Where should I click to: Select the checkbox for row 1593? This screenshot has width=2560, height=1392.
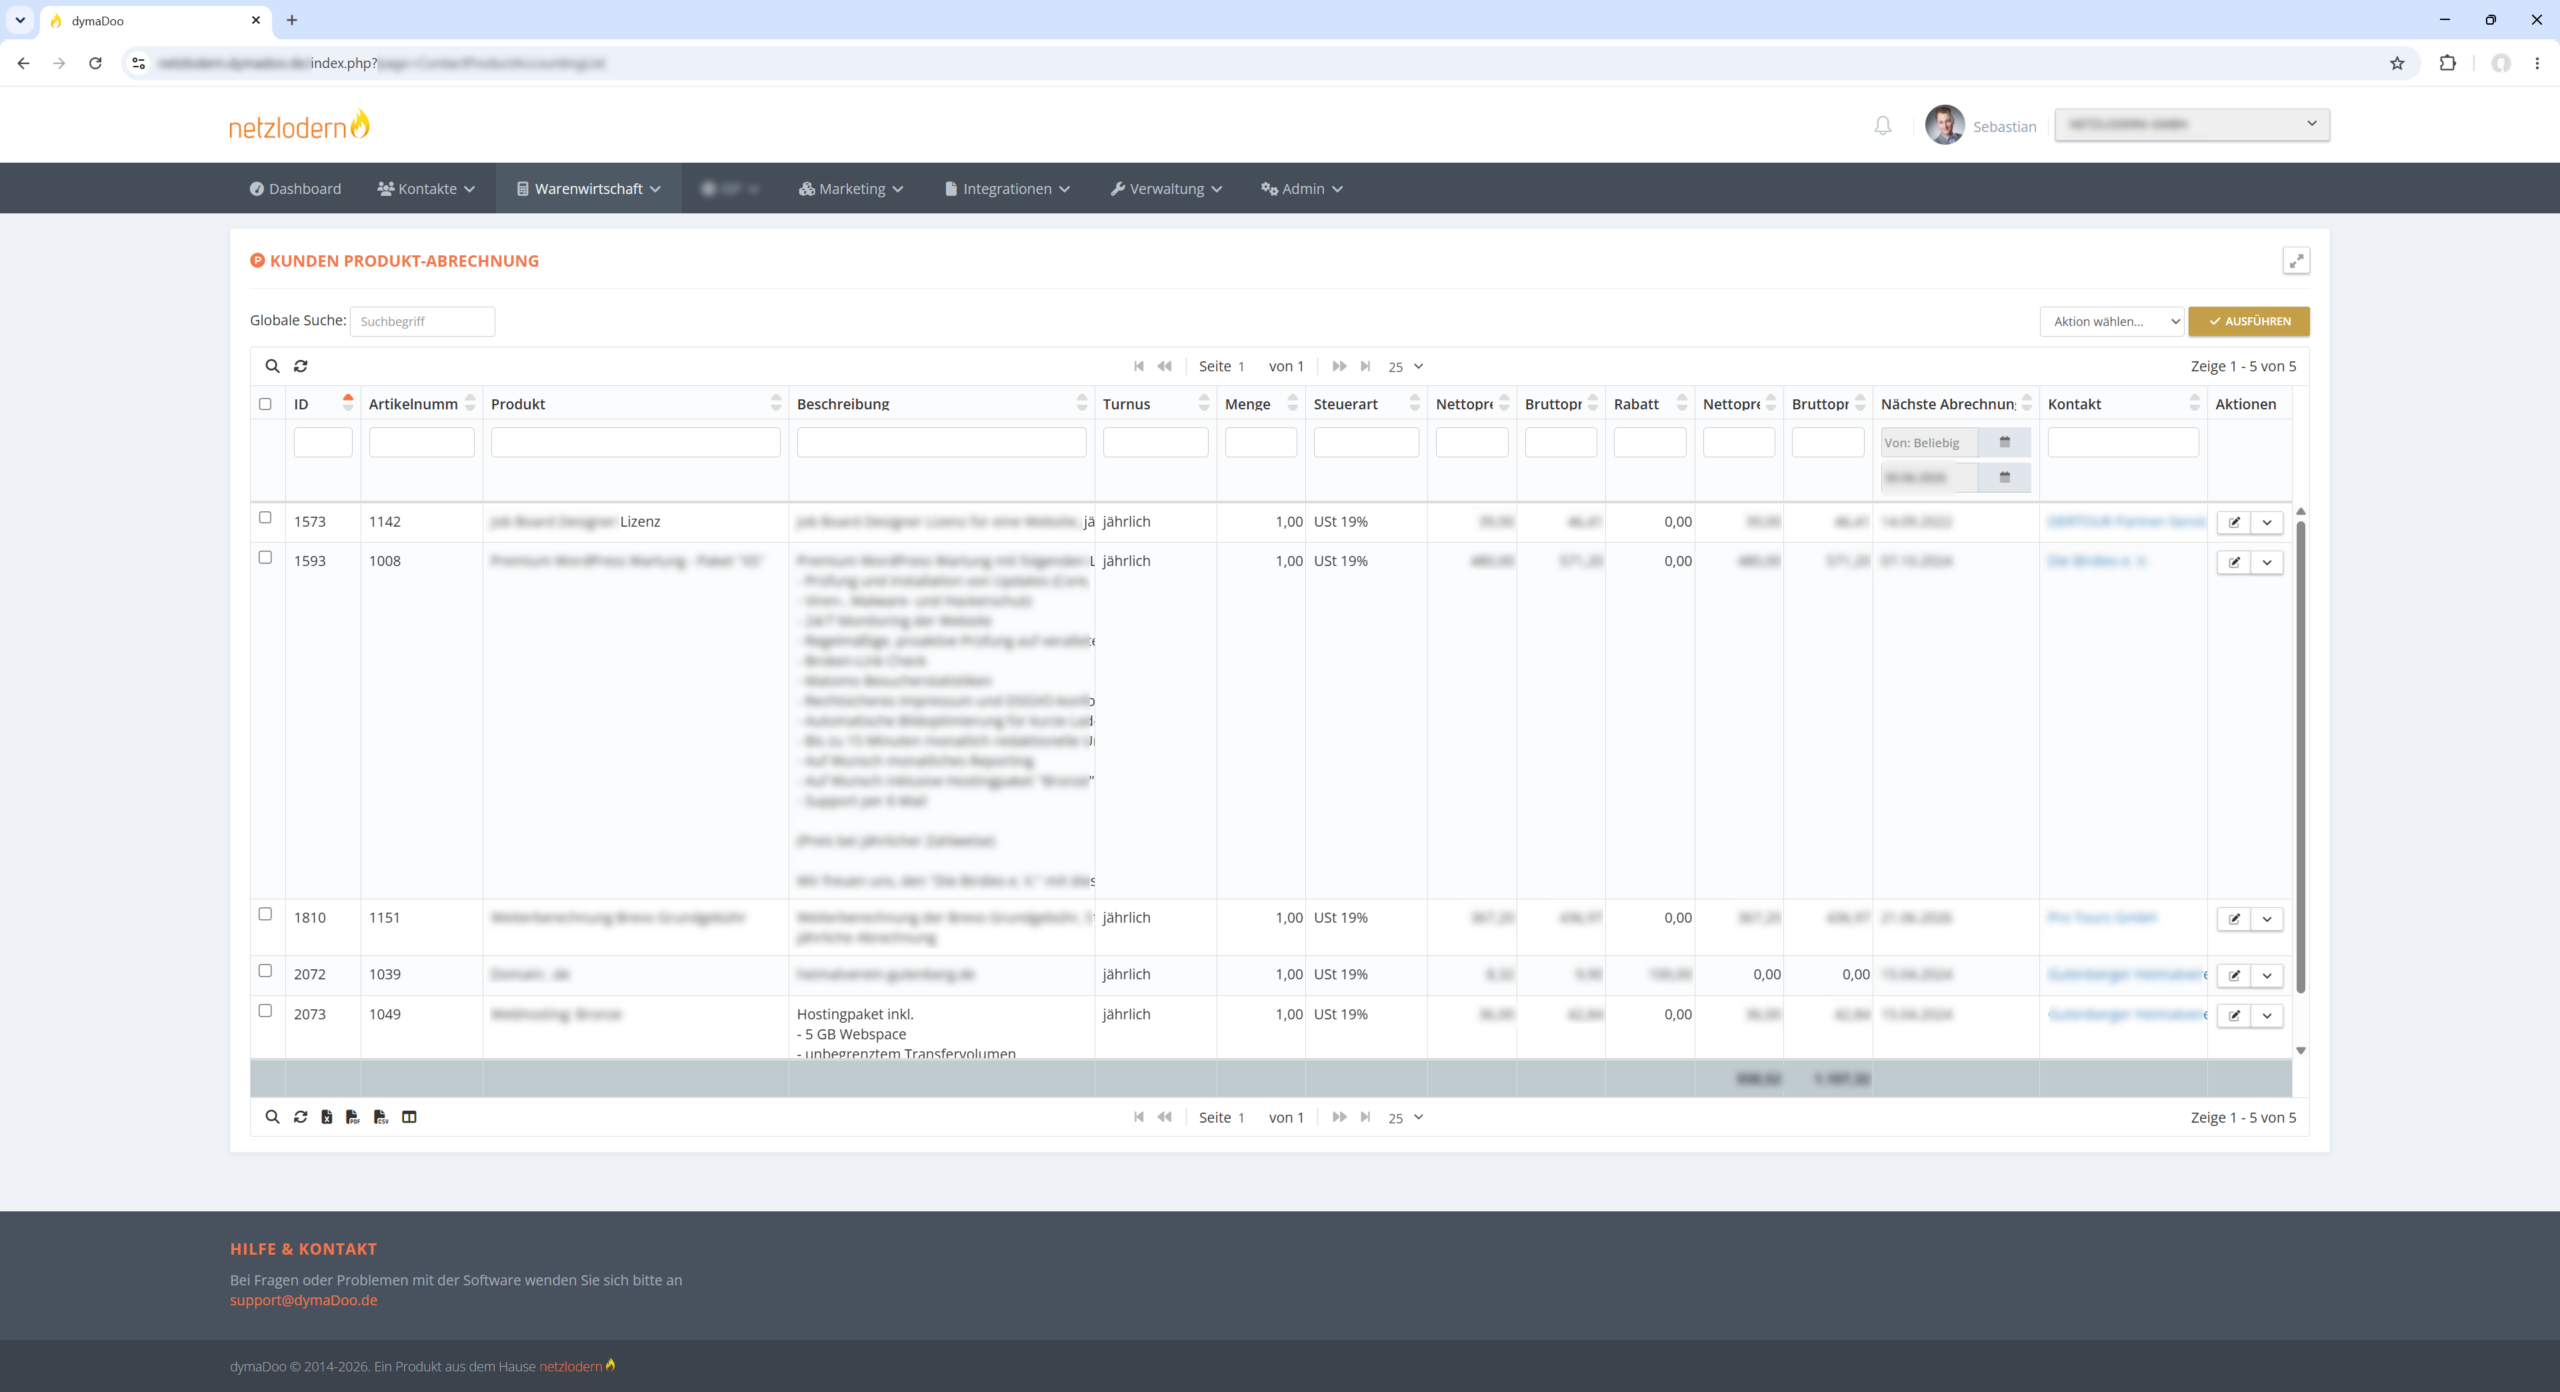point(265,557)
